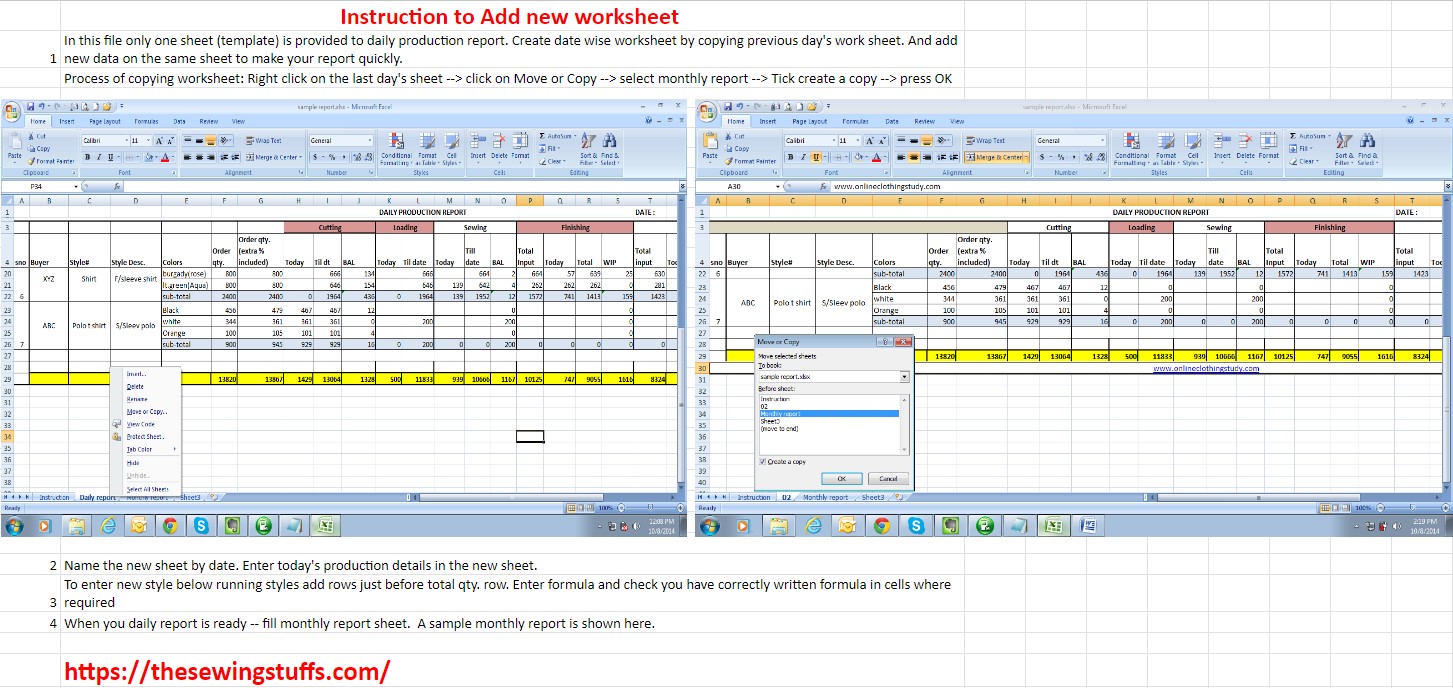Image resolution: width=1453 pixels, height=688 pixels.
Task: Open the To book dropdown in dialog
Action: pyautogui.click(x=905, y=377)
